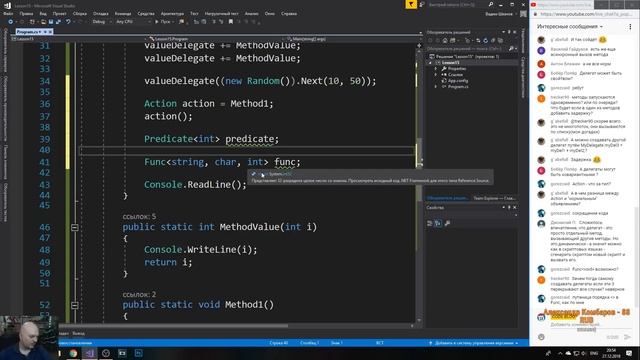This screenshot has width=640, height=360.
Task: Click the Alphabetical sort icon in Properties panel
Action: (438, 223)
